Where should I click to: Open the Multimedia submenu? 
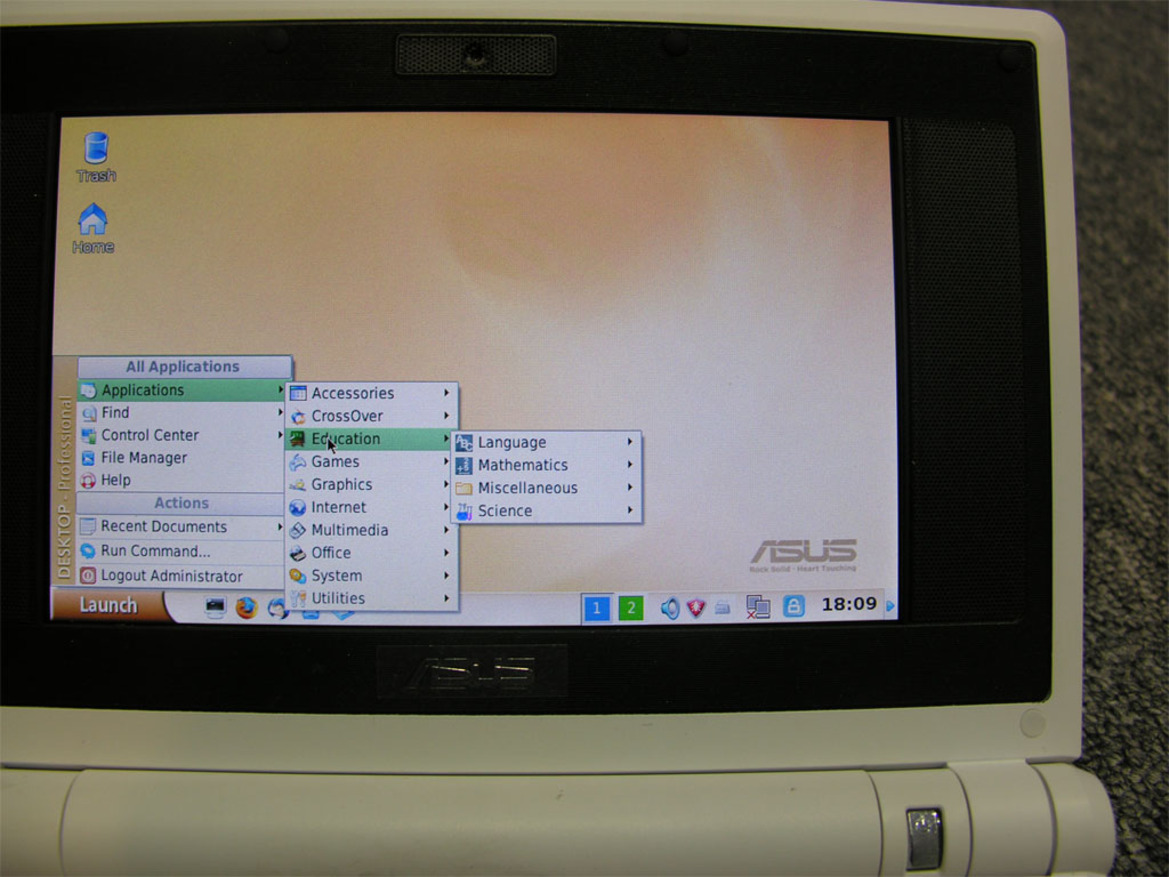pyautogui.click(x=372, y=530)
